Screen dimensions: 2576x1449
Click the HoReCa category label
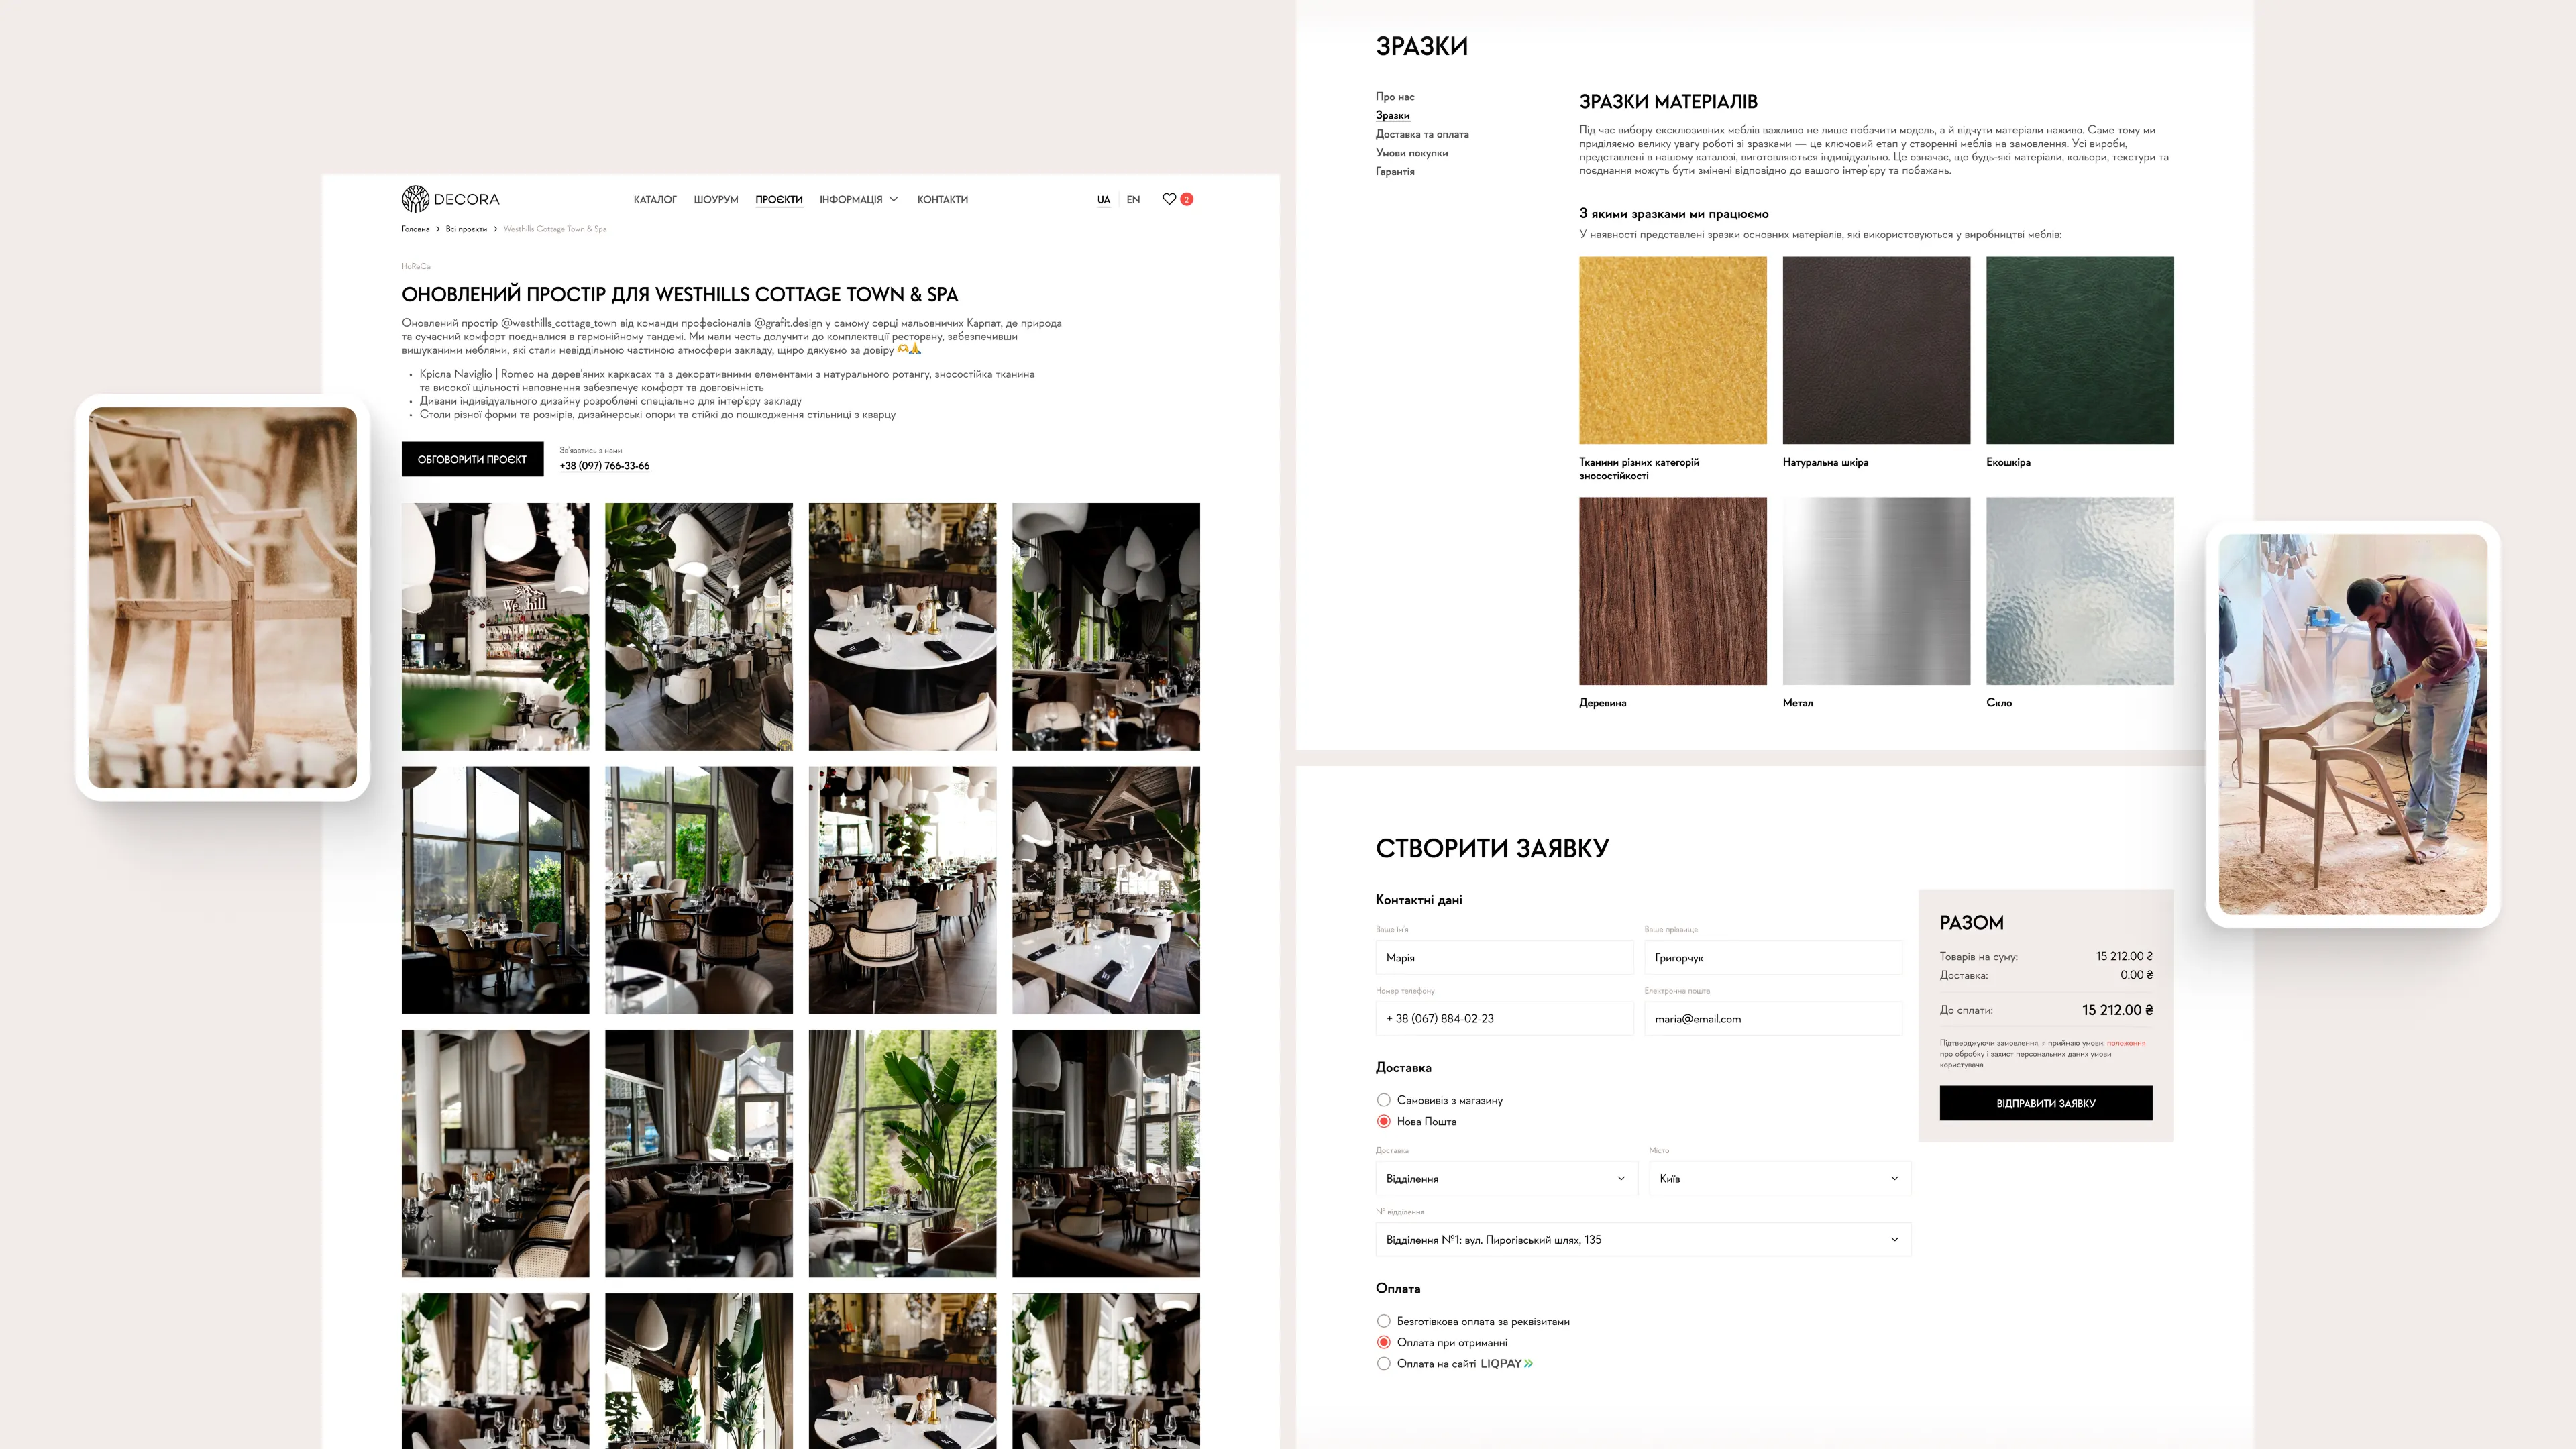coord(416,267)
